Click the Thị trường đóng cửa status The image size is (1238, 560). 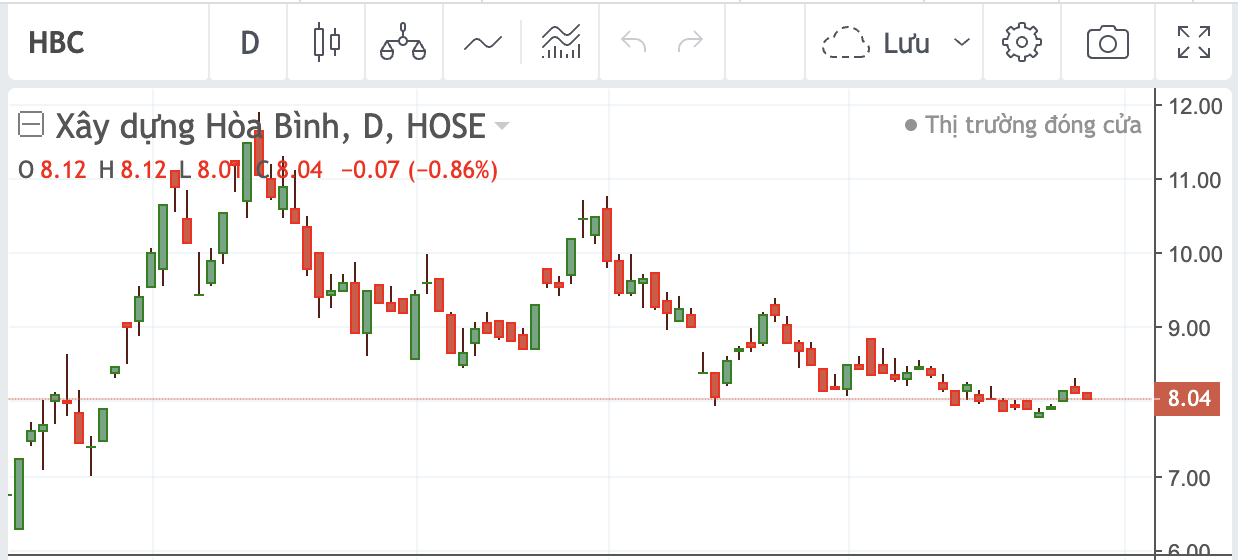click(1033, 125)
